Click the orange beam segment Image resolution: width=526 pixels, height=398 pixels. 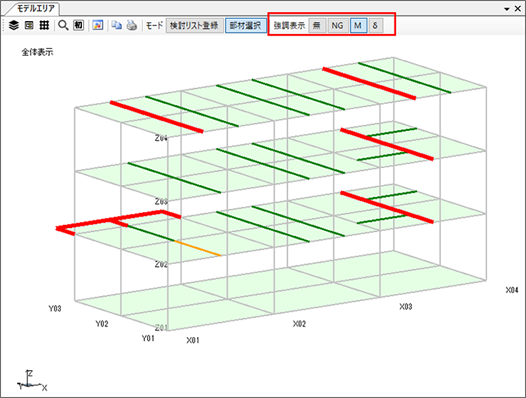click(x=198, y=248)
